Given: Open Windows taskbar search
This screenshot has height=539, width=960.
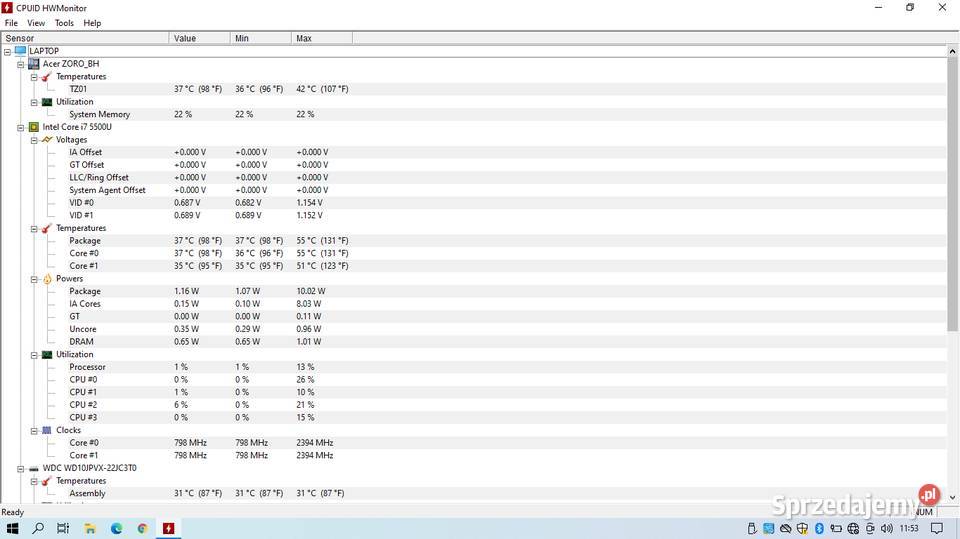Looking at the screenshot, I should [x=38, y=528].
